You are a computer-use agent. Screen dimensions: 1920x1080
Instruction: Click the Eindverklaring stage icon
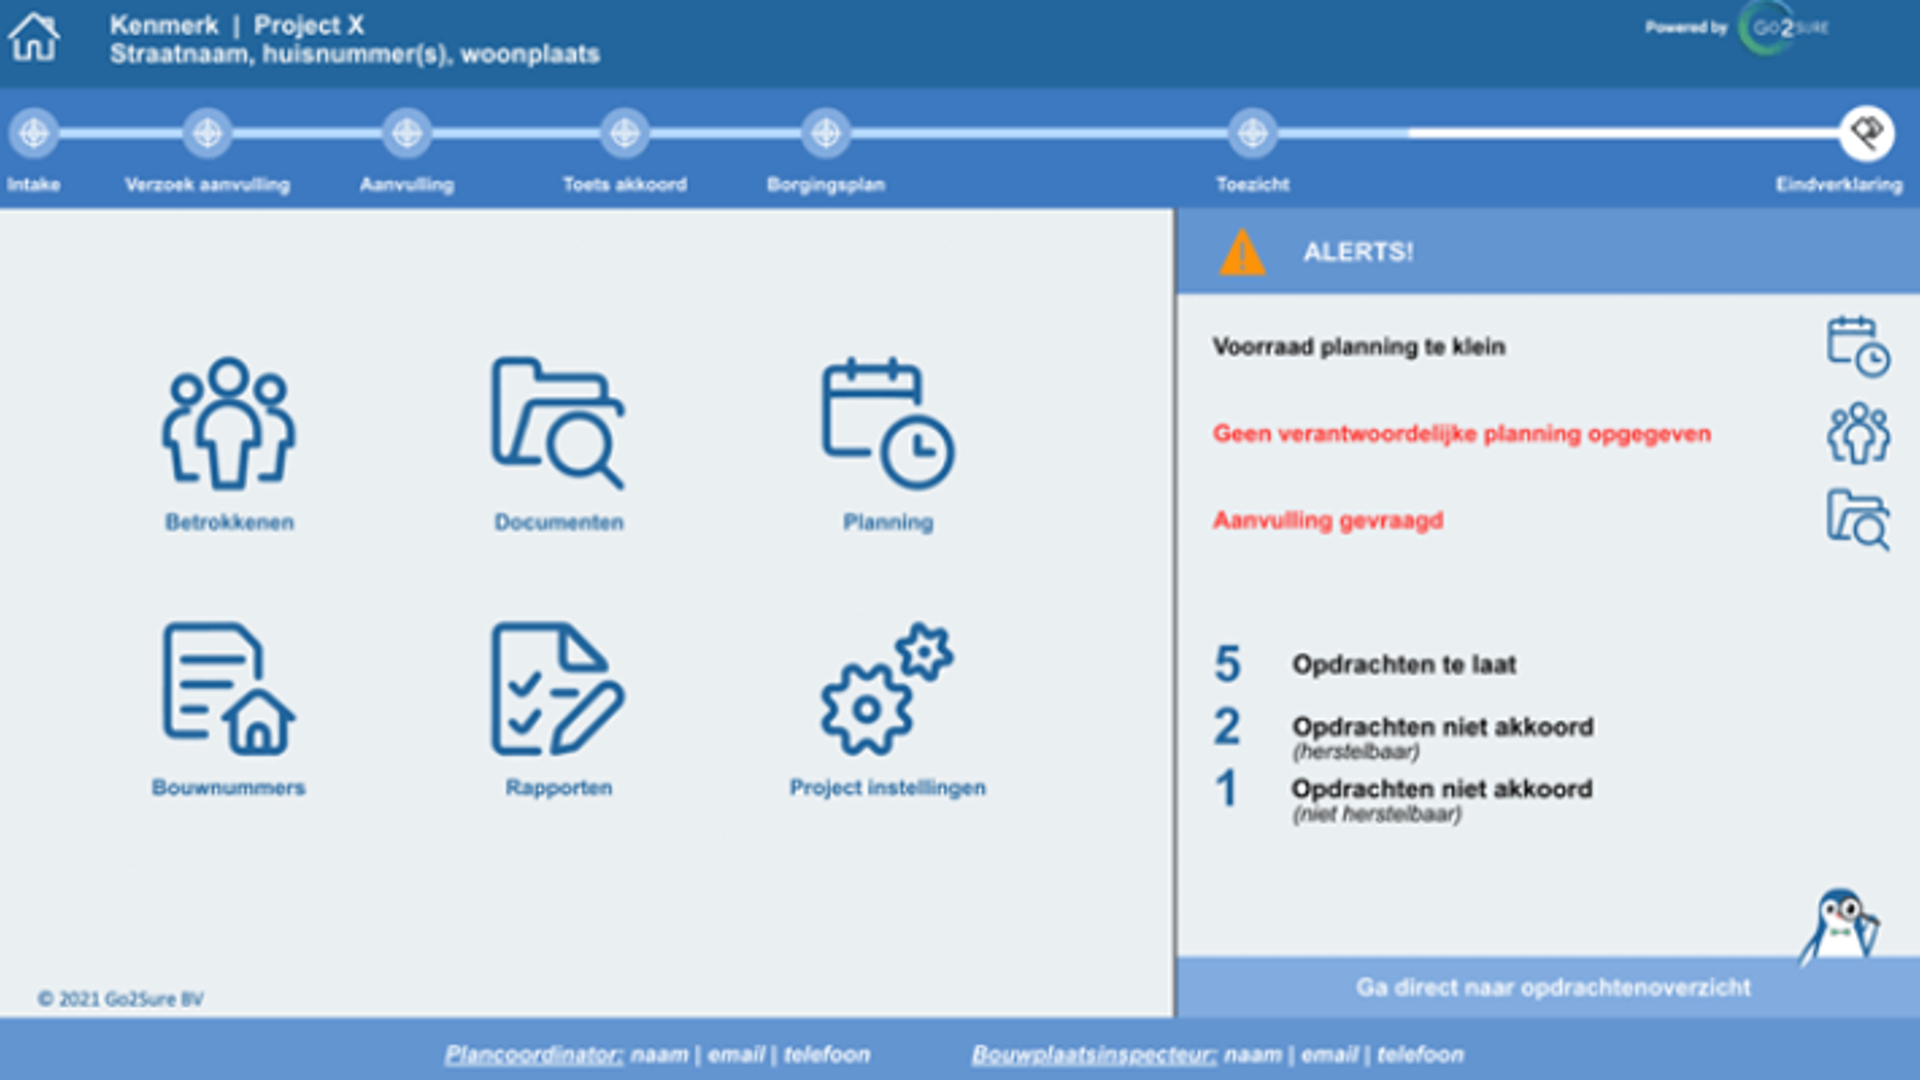click(1866, 131)
